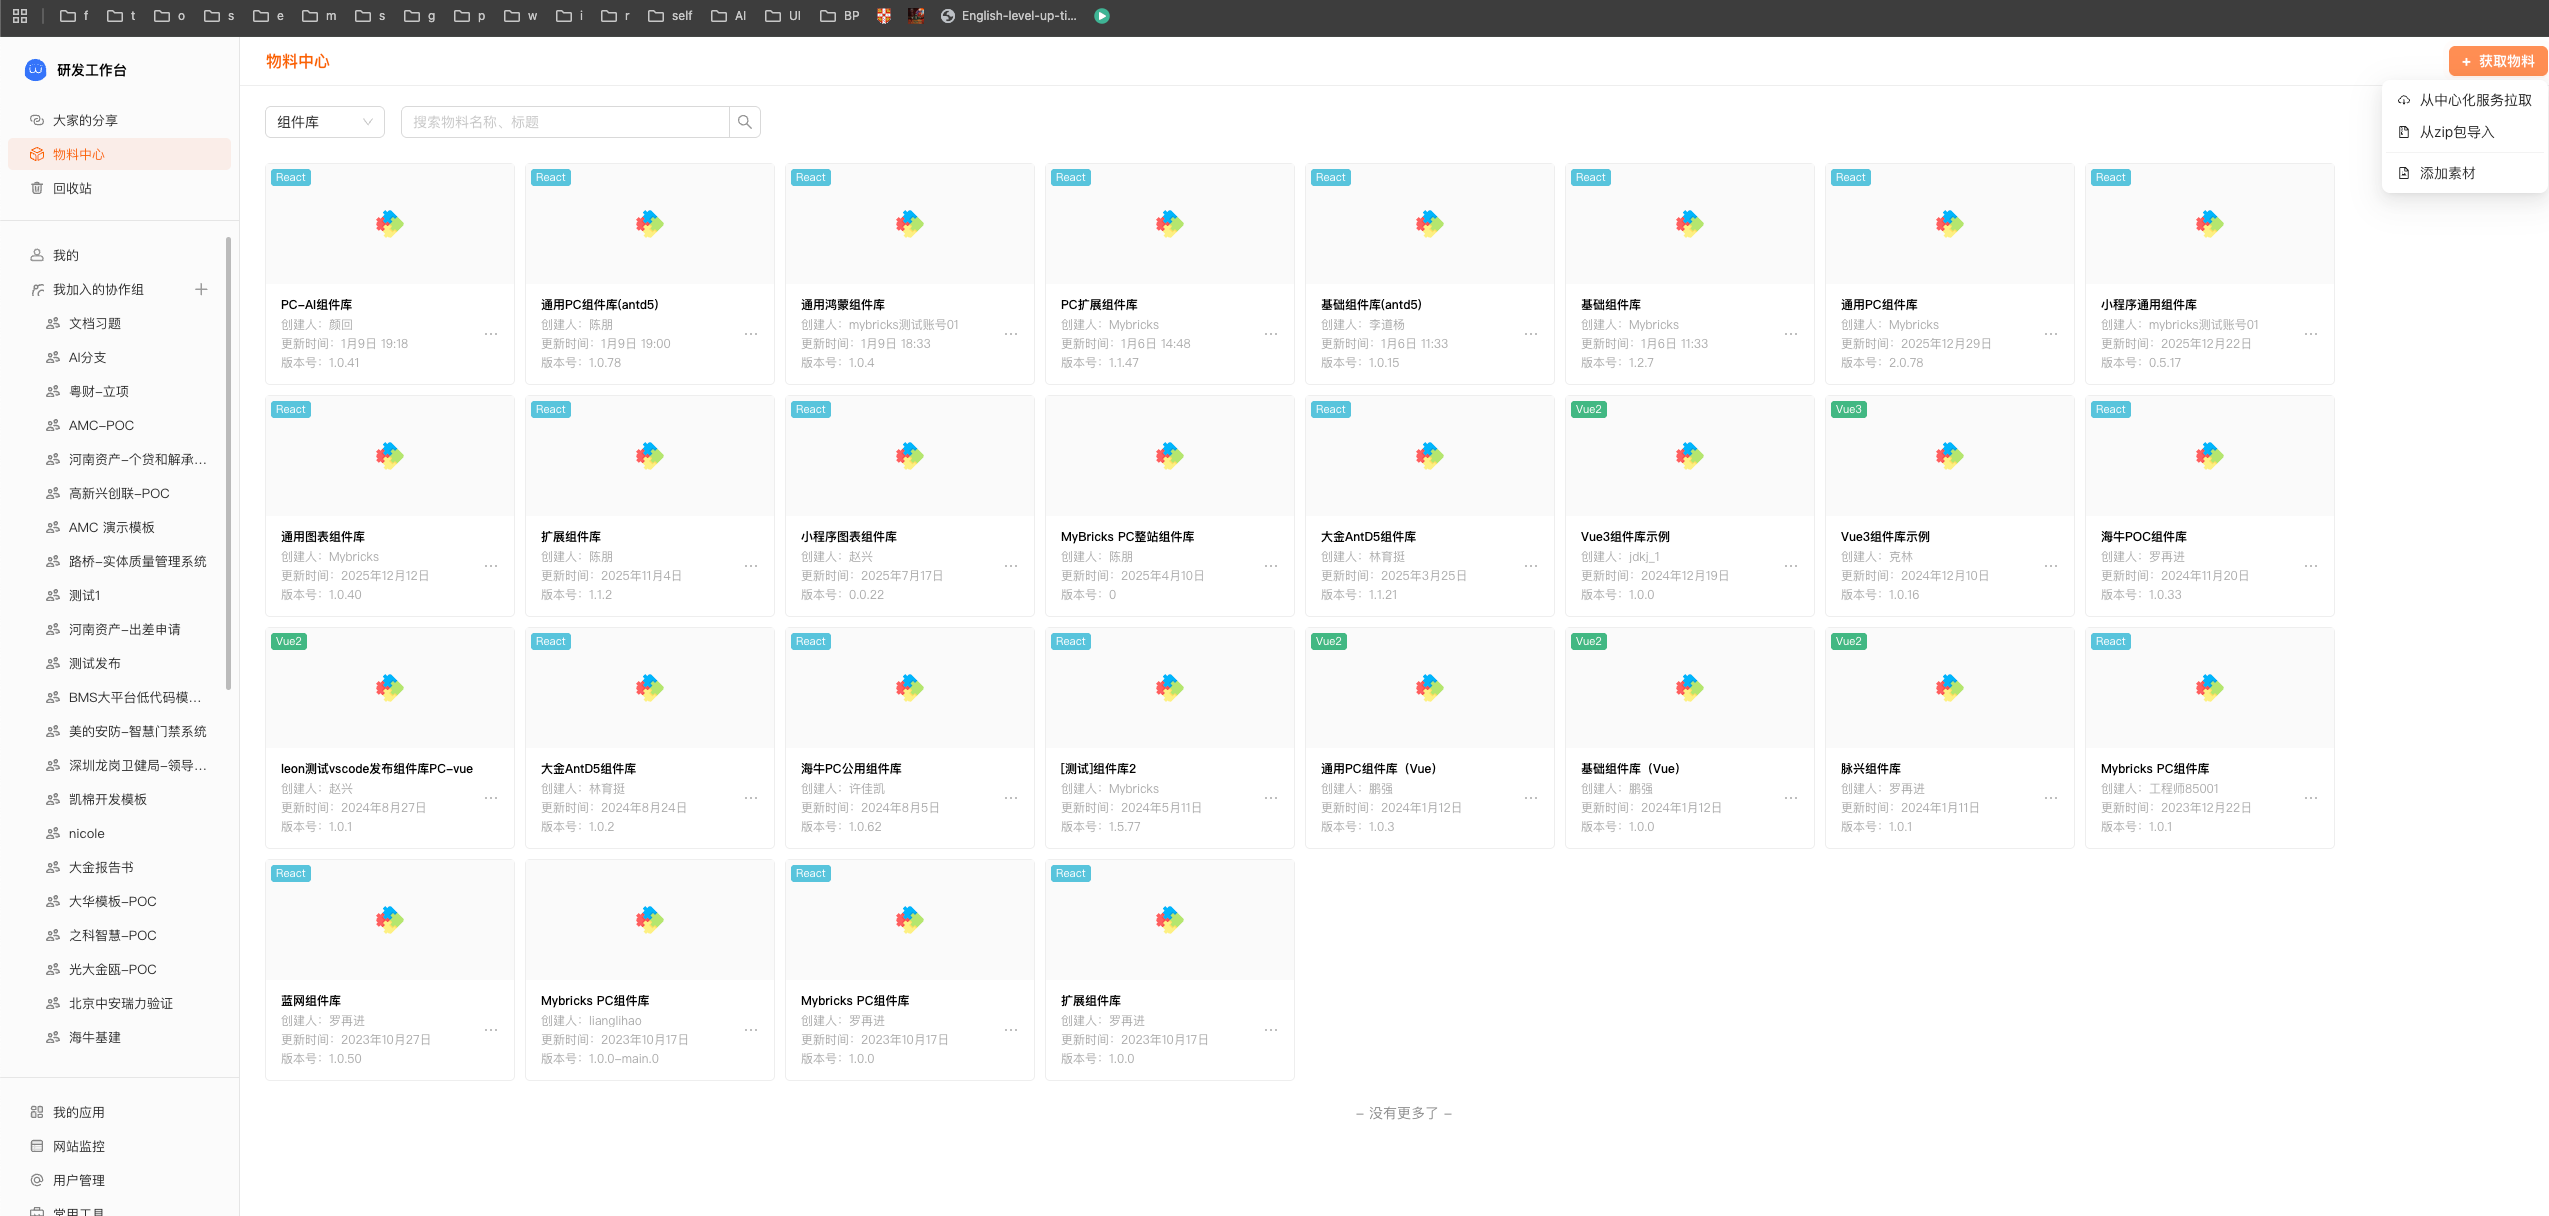Click the search magnifier icon
The height and width of the screenshot is (1216, 2549).
pyautogui.click(x=744, y=122)
